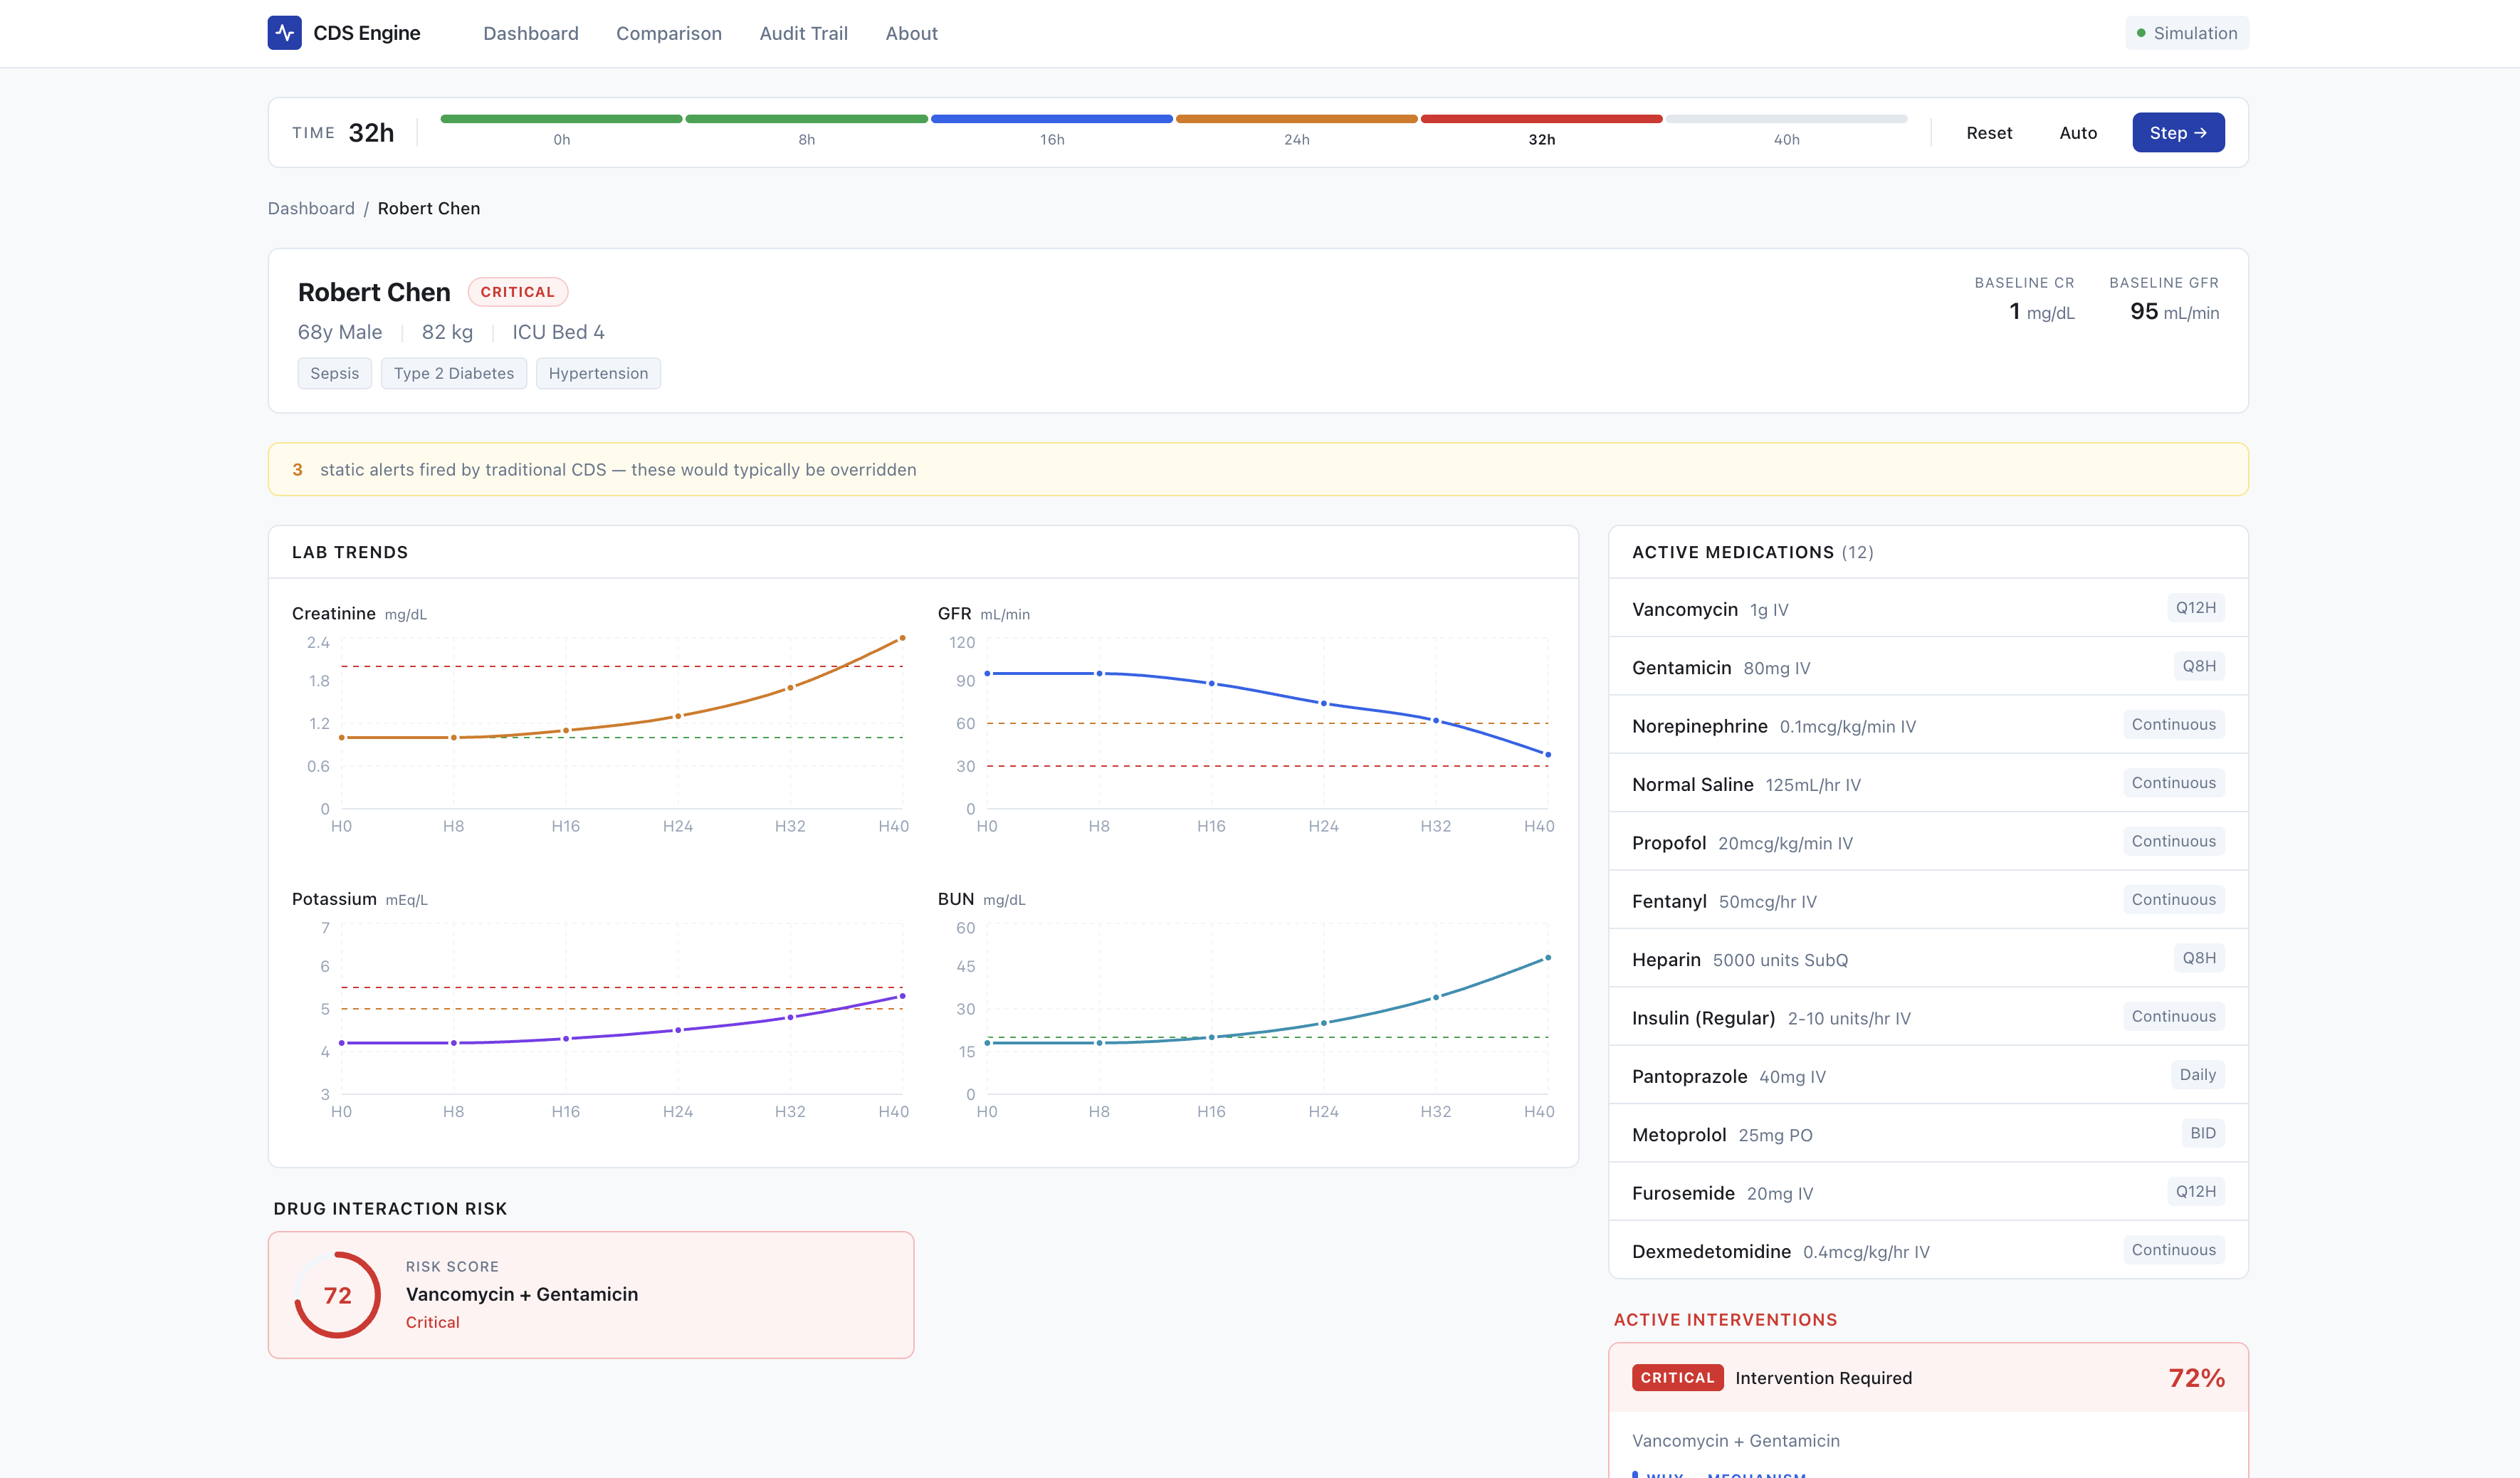Screen dimensions: 2520x1478
Task: Open the Comparison nav item
Action: coord(668,33)
